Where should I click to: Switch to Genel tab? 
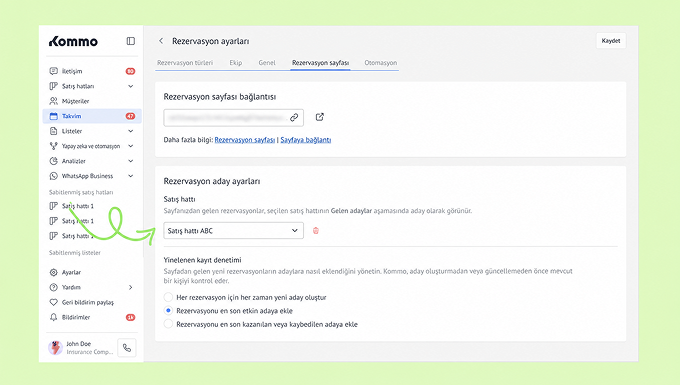point(267,63)
